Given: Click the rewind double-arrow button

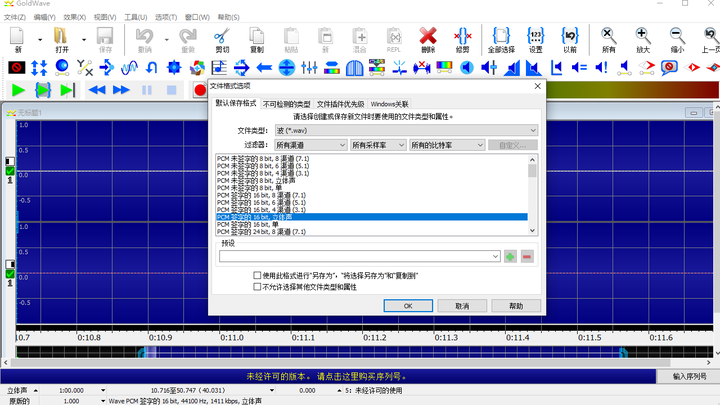Looking at the screenshot, I should point(97,90).
